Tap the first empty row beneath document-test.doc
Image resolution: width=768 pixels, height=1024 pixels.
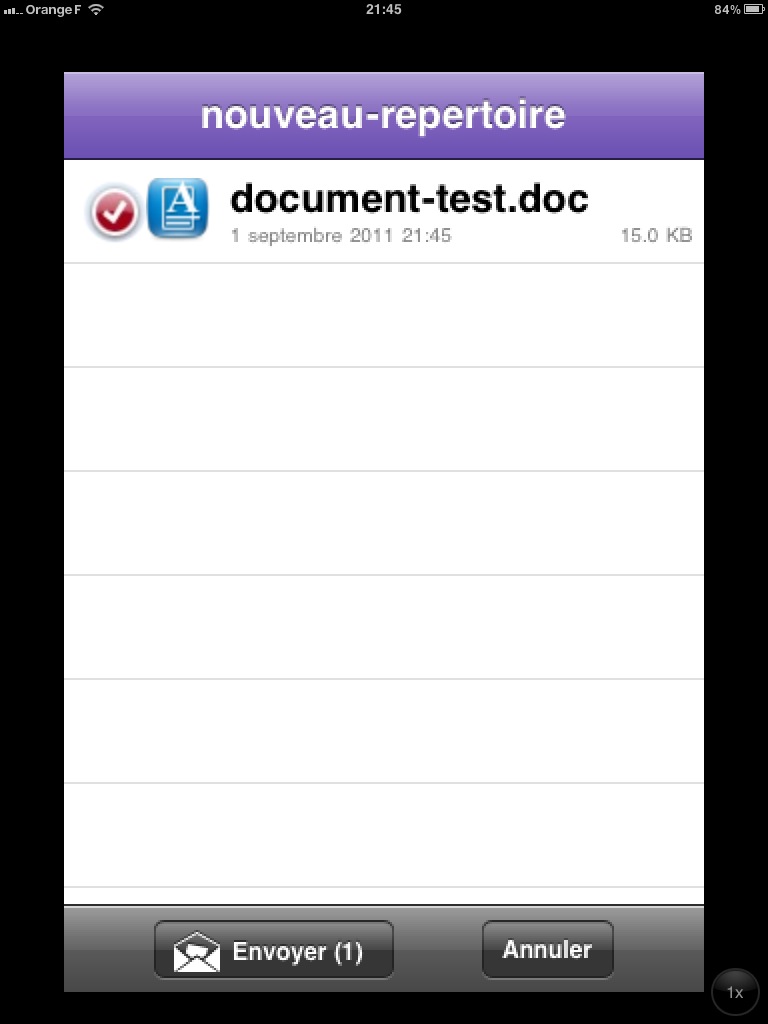click(x=384, y=315)
